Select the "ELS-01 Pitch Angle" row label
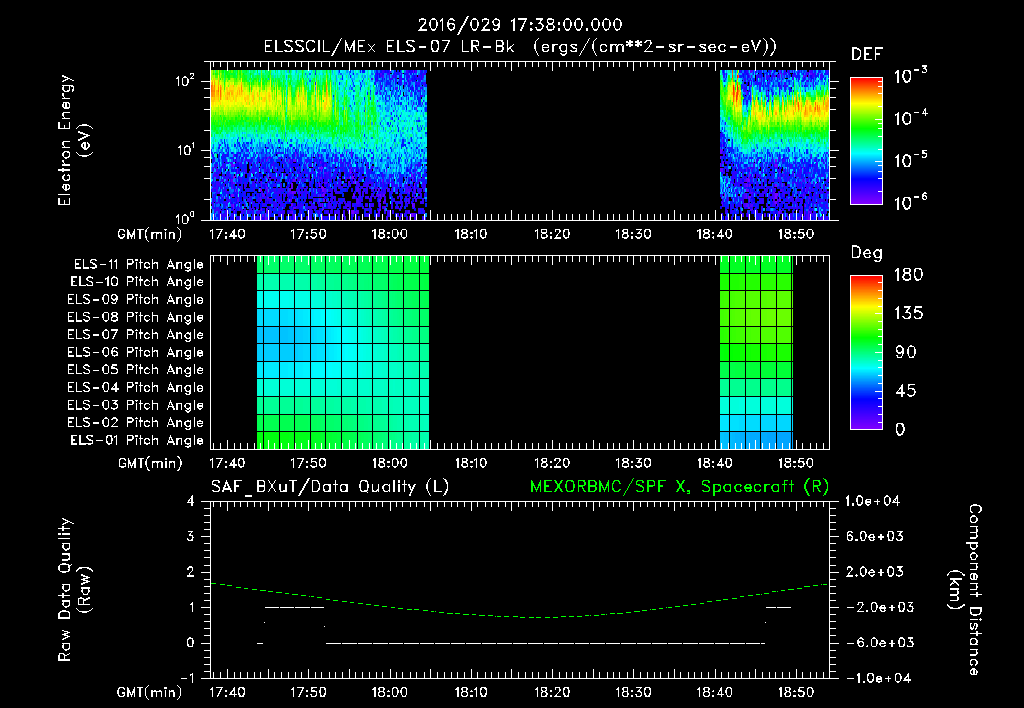Viewport: 1024px width, 708px height. tap(137, 440)
